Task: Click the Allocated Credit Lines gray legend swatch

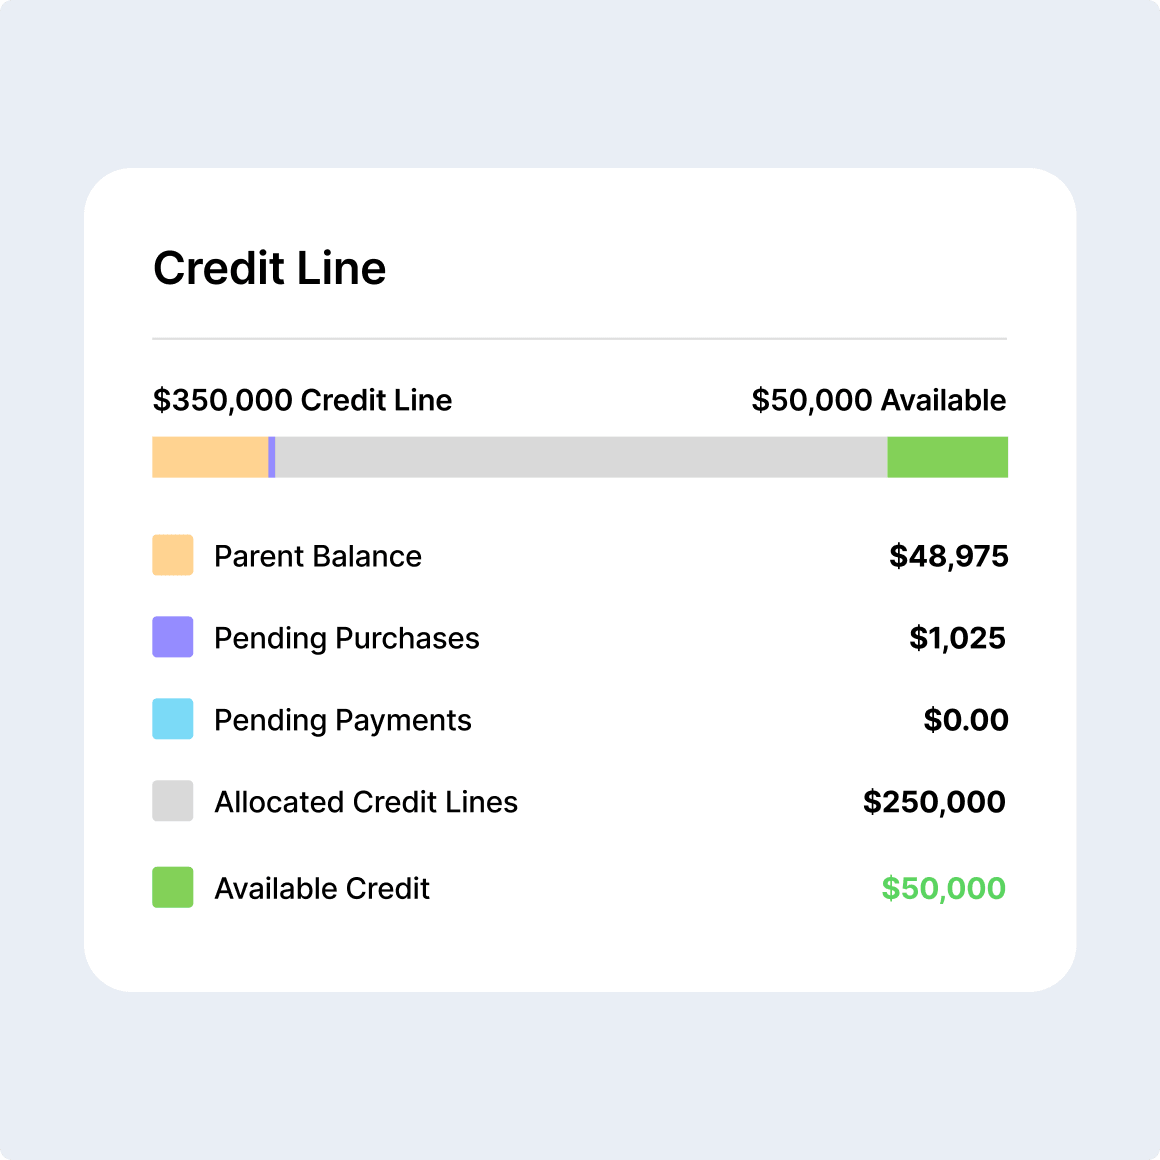Action: [172, 801]
